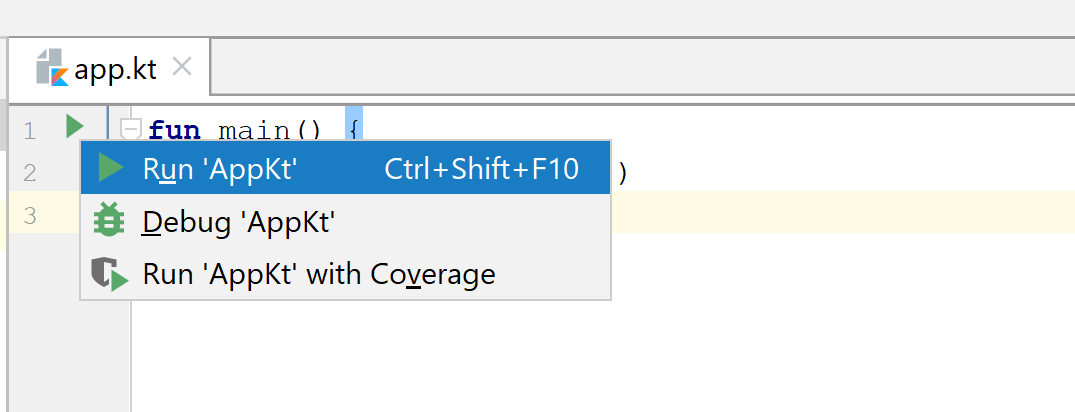1075x412 pixels.
Task: Click the Kotlin file icon on app.kt tab
Action: coord(51,69)
